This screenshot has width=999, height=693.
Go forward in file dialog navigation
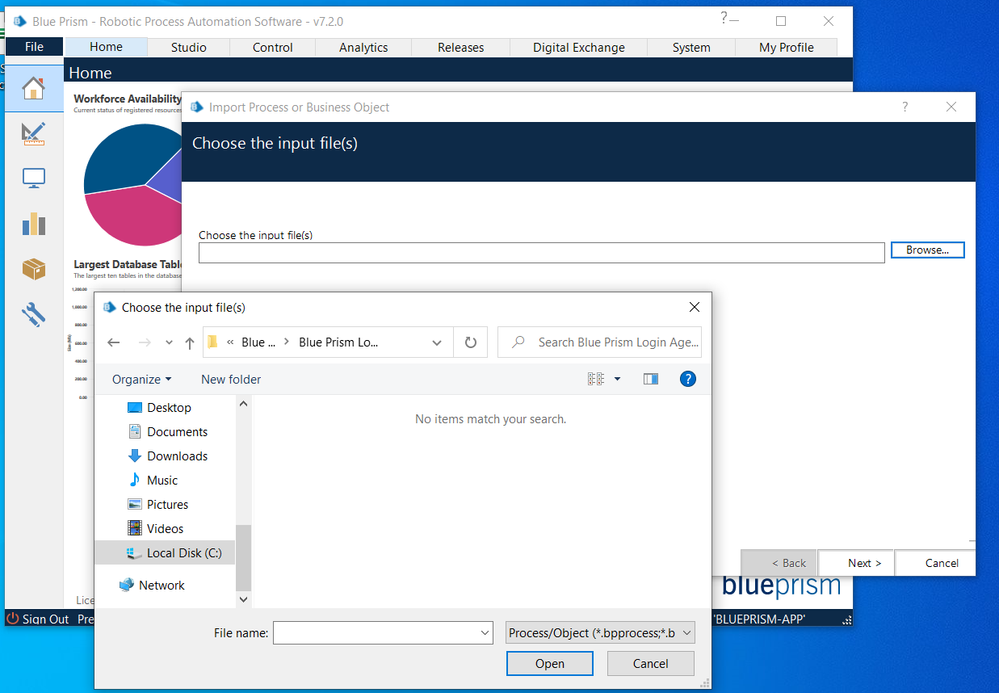point(145,343)
